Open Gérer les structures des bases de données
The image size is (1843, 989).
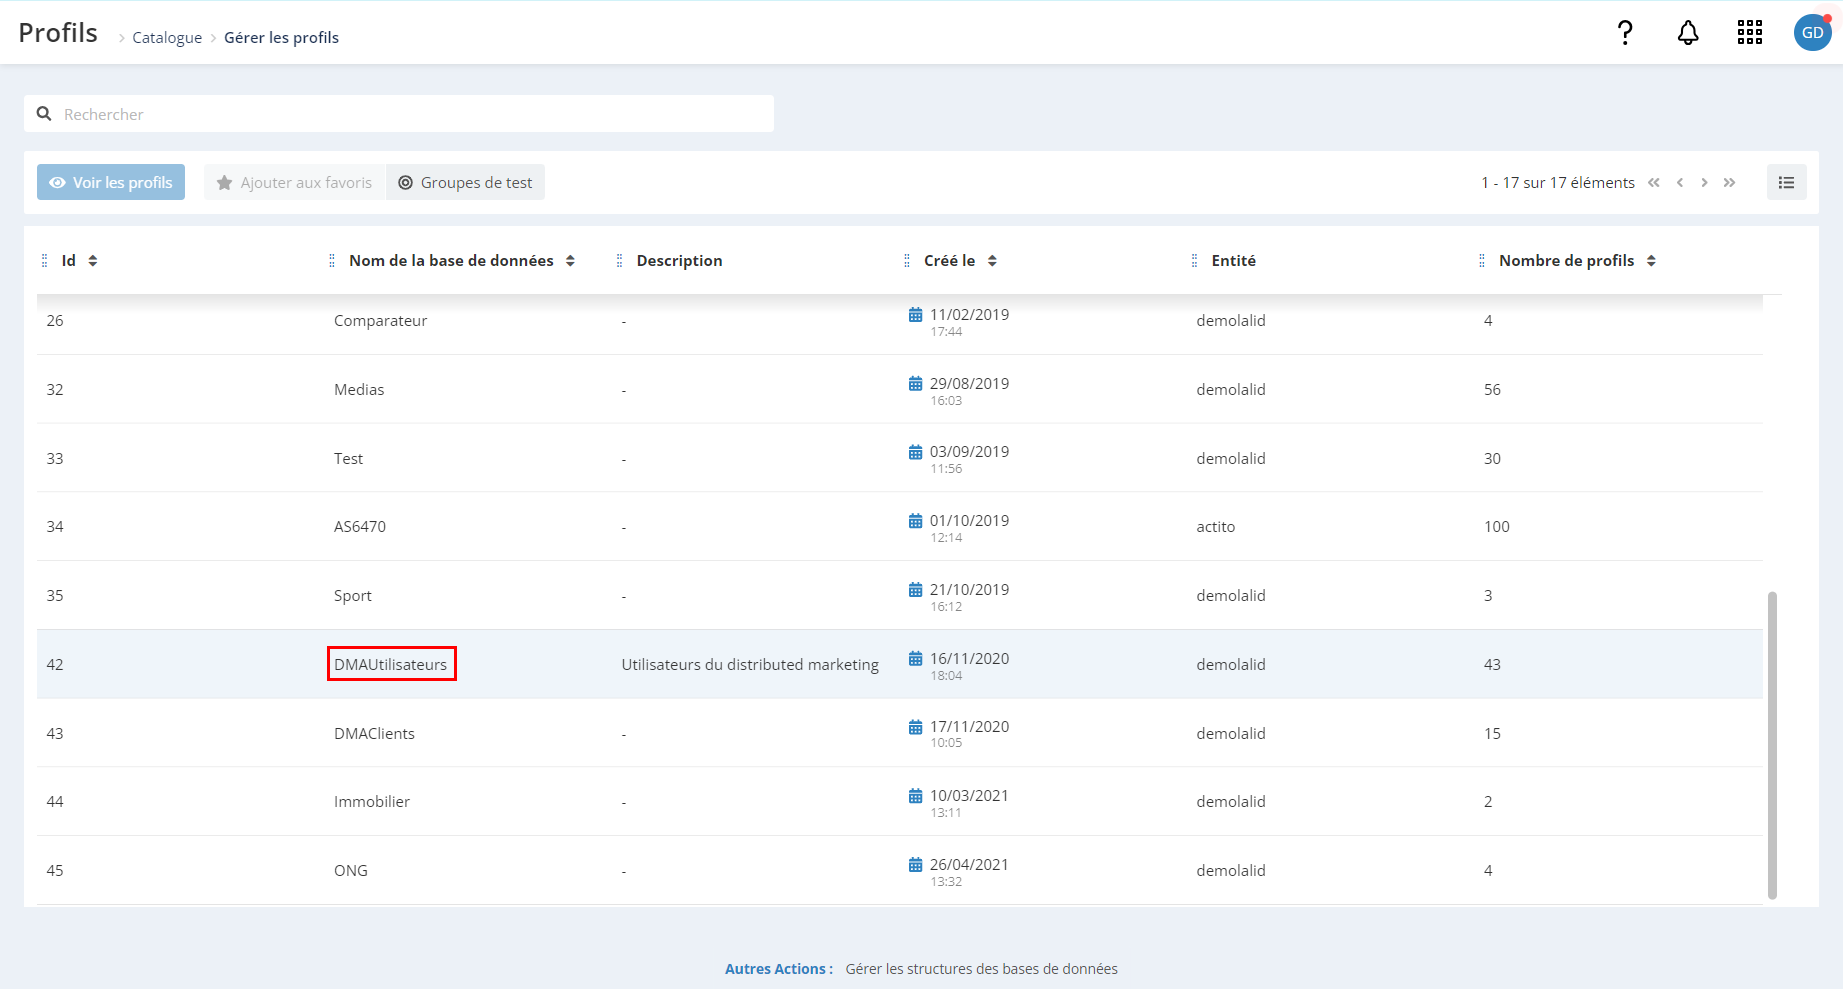coord(982,969)
